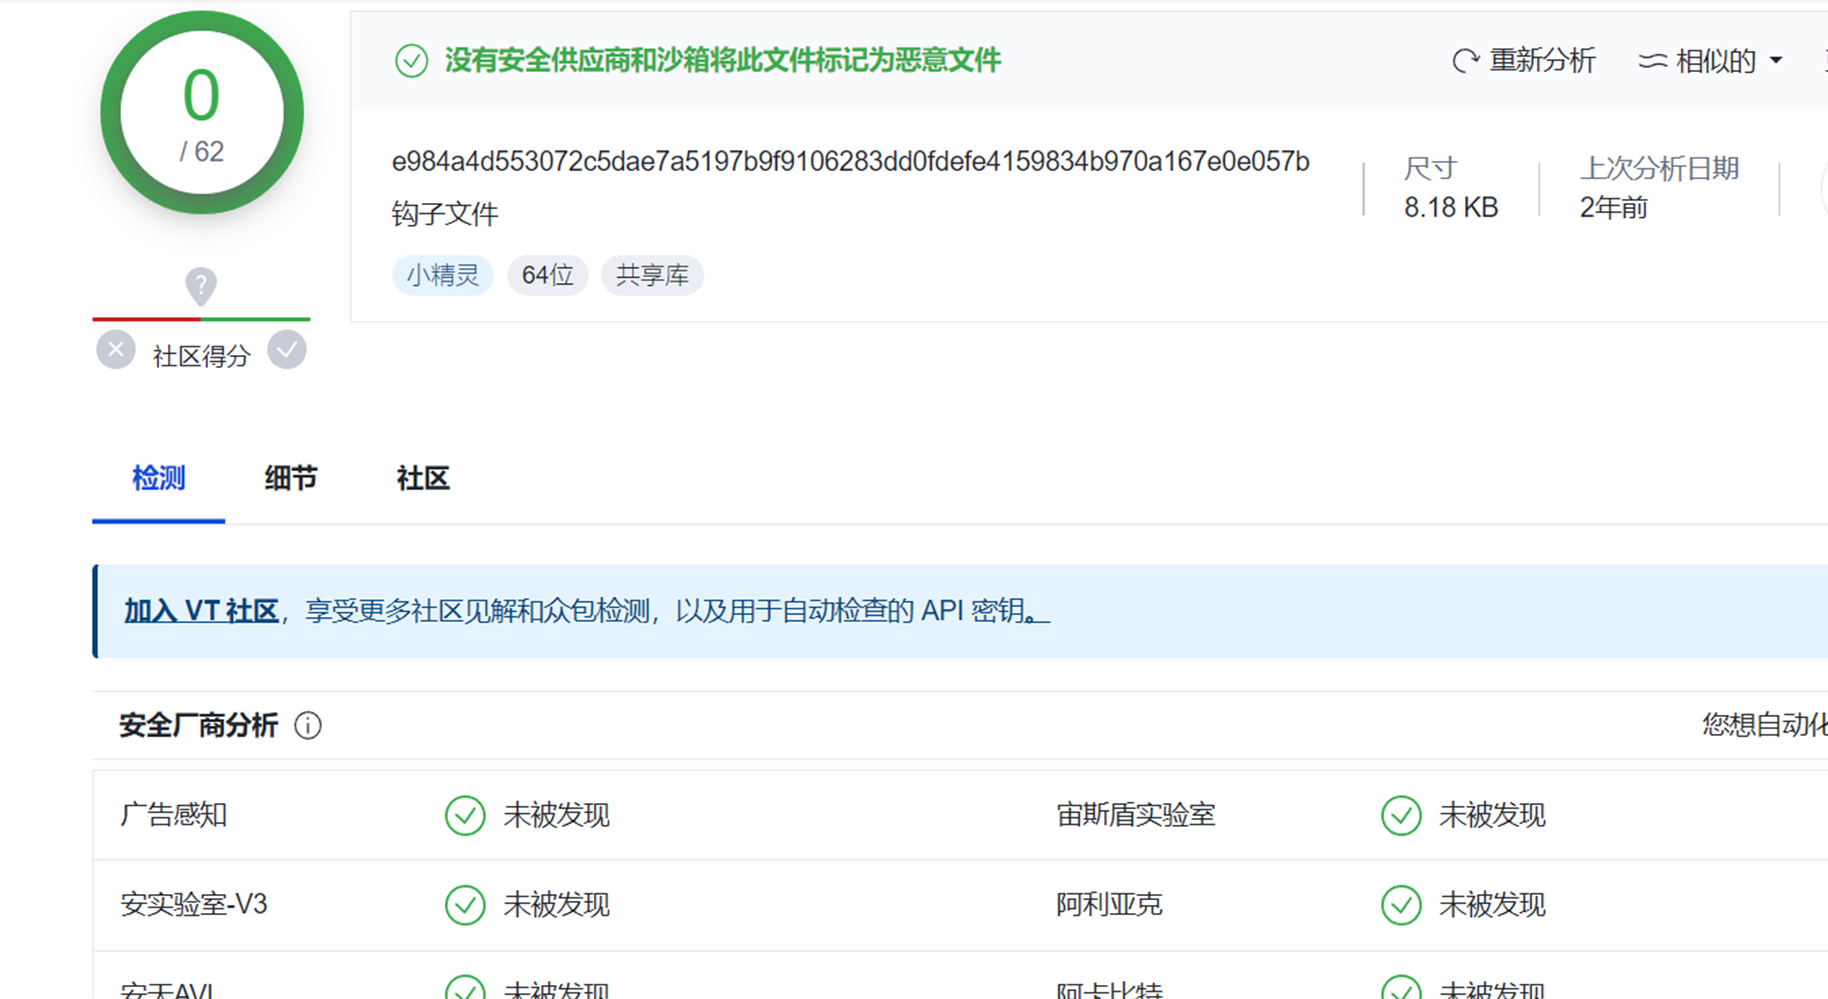The width and height of the screenshot is (1828, 999).
Task: Click the 共享库 tag
Action: tap(652, 275)
